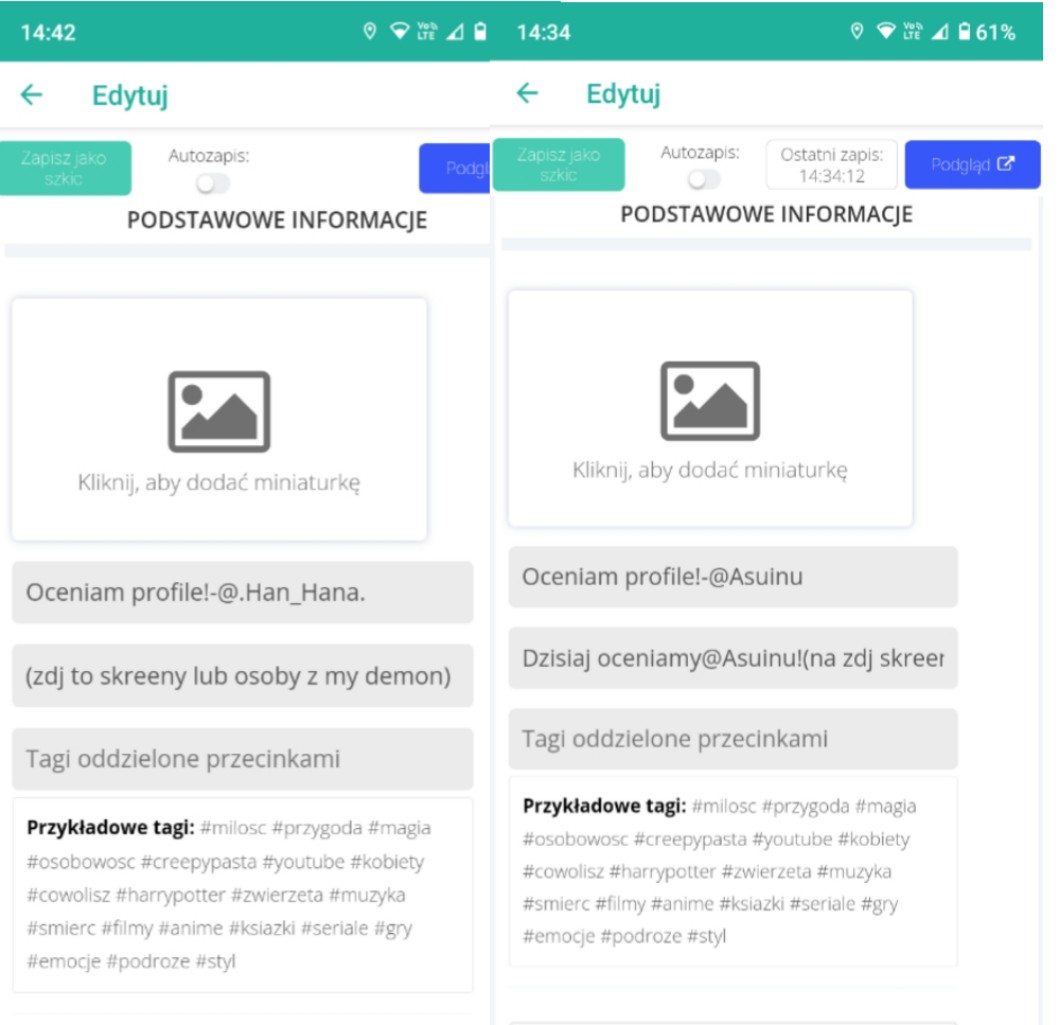Tap the location icon in the 14:42 status bar

point(369,31)
